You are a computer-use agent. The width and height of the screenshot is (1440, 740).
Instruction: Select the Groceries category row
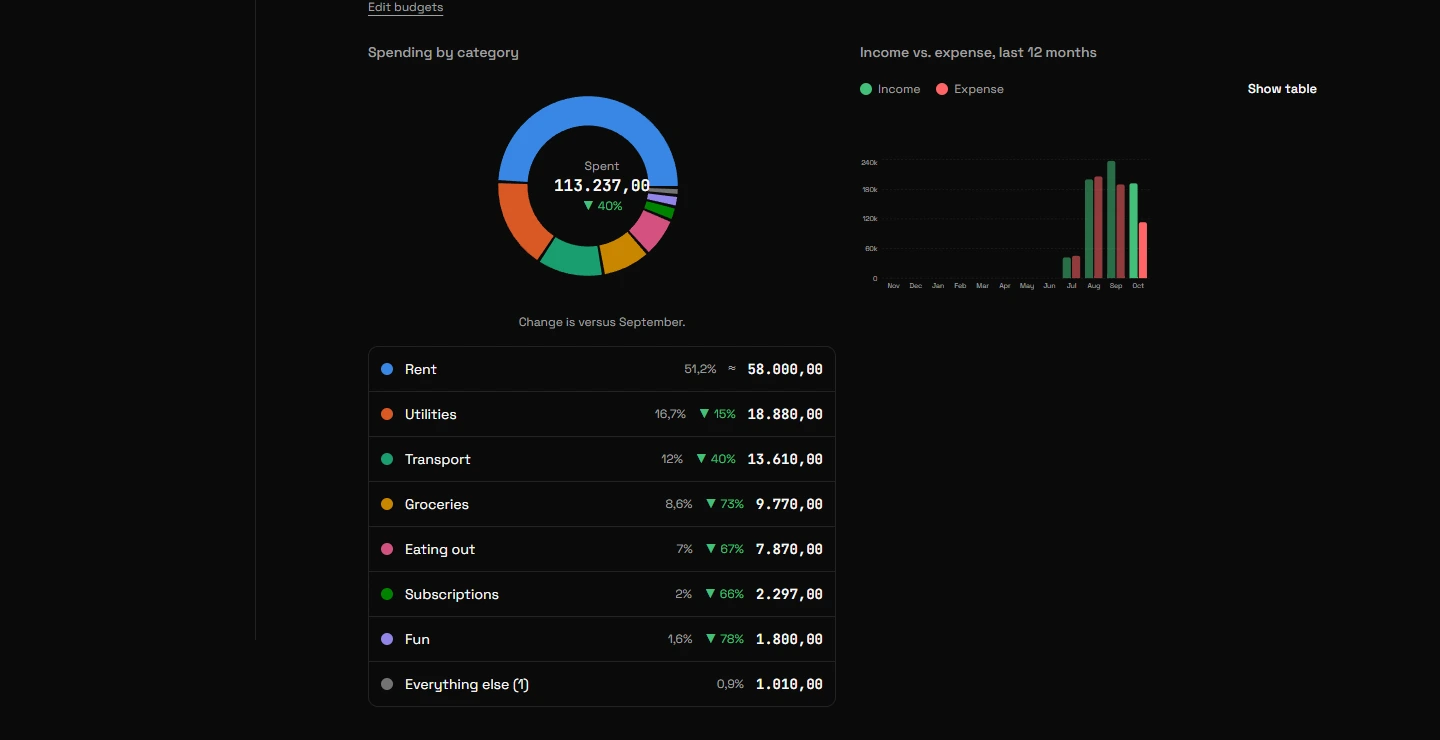pos(602,504)
